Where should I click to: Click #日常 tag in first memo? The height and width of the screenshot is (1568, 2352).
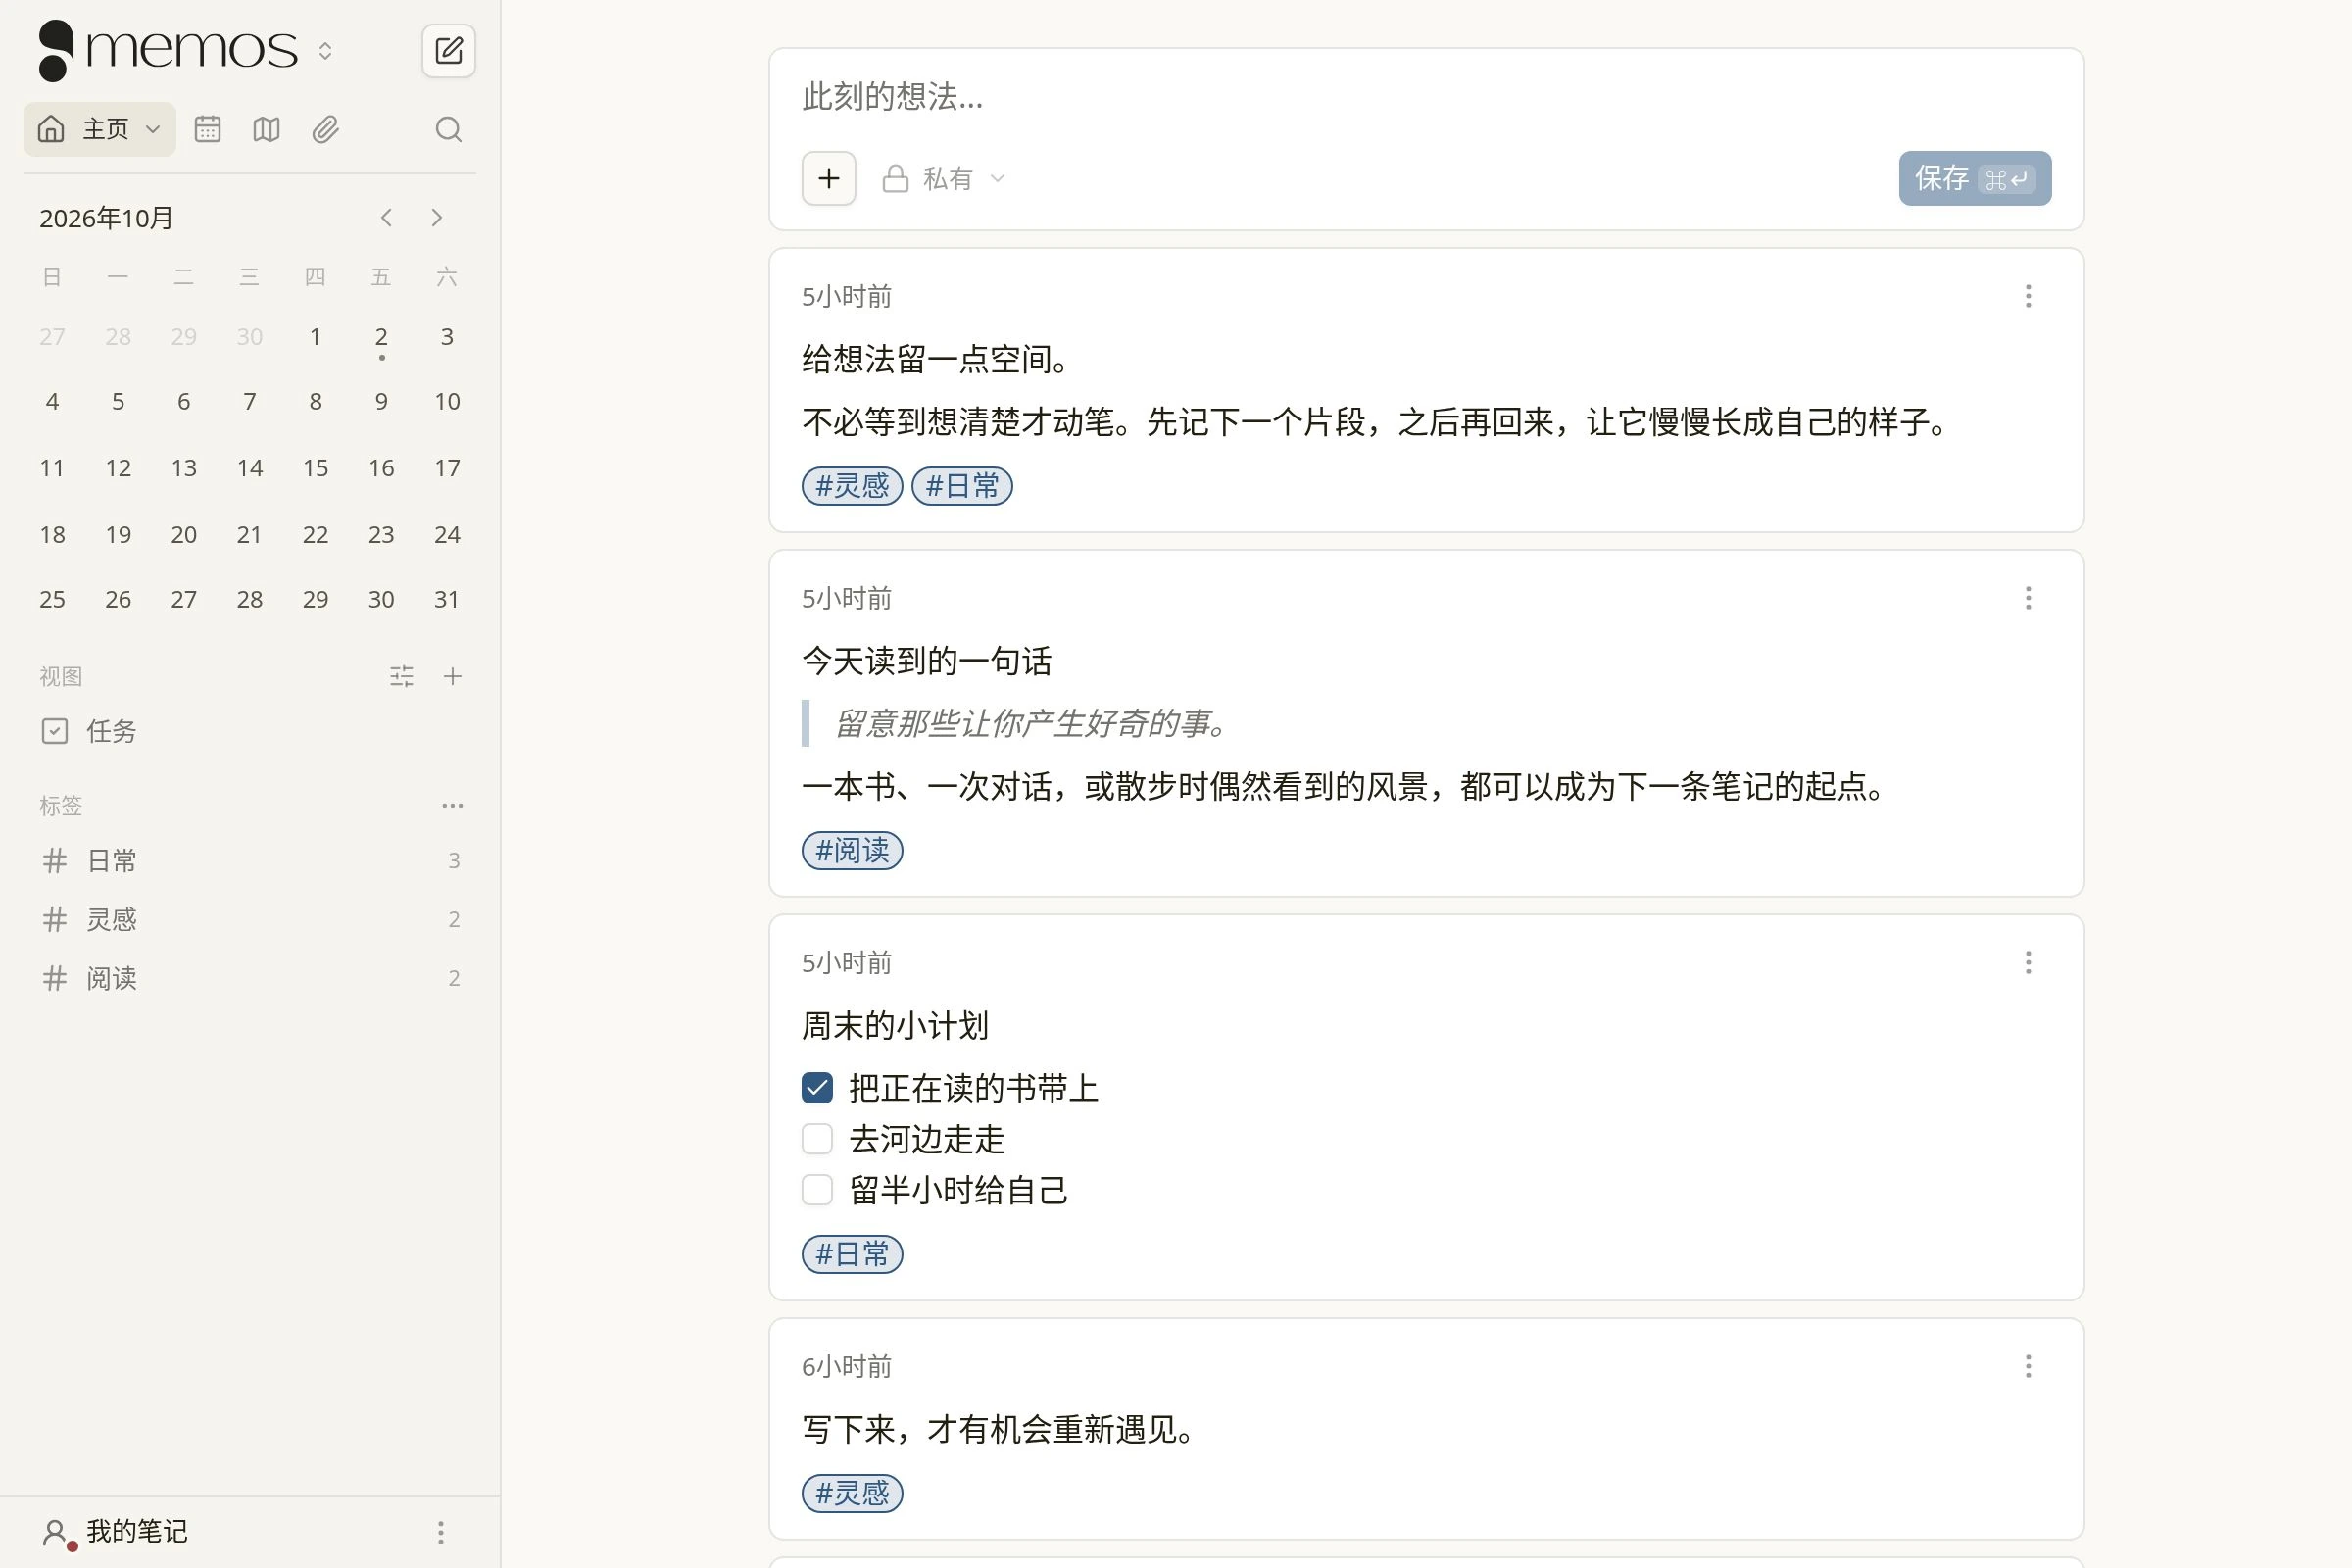962,486
